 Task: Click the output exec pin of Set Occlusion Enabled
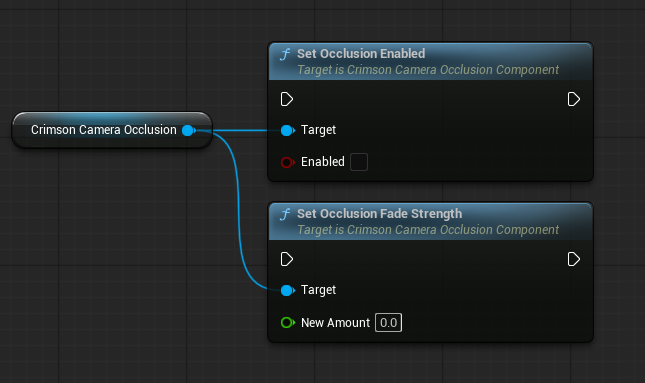pos(573,99)
